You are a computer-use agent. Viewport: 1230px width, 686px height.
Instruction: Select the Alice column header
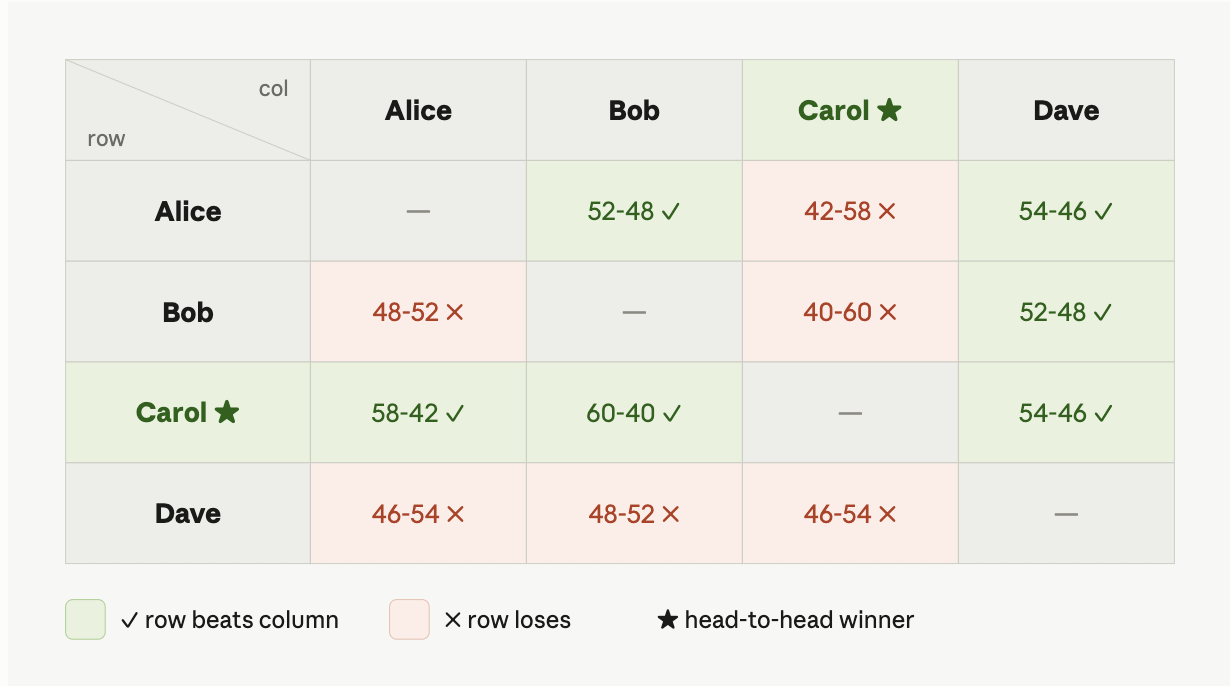click(x=418, y=110)
